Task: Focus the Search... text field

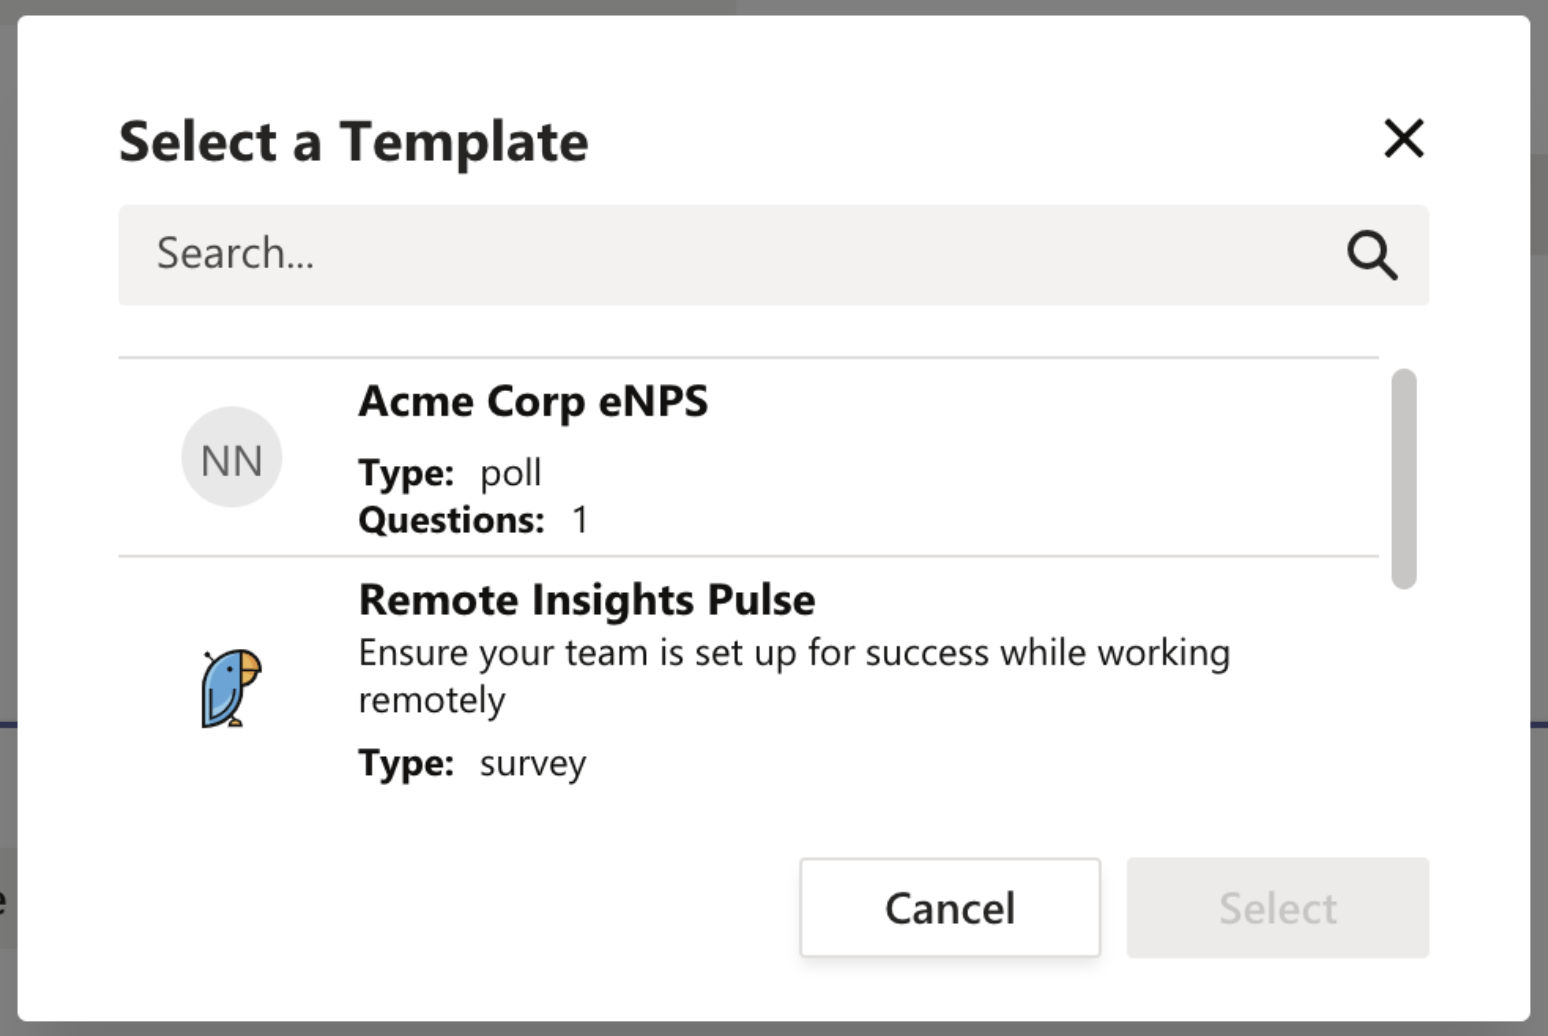Action: [773, 255]
